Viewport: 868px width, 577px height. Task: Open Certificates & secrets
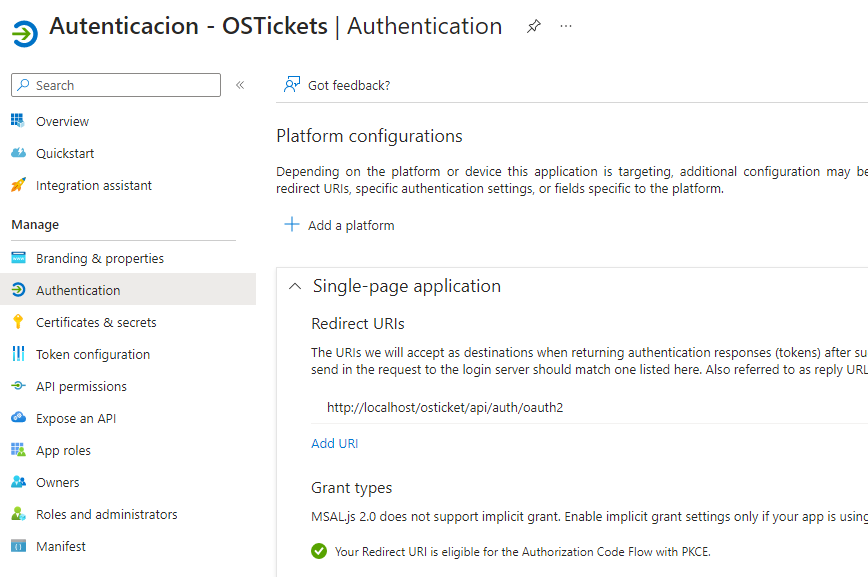pos(96,322)
